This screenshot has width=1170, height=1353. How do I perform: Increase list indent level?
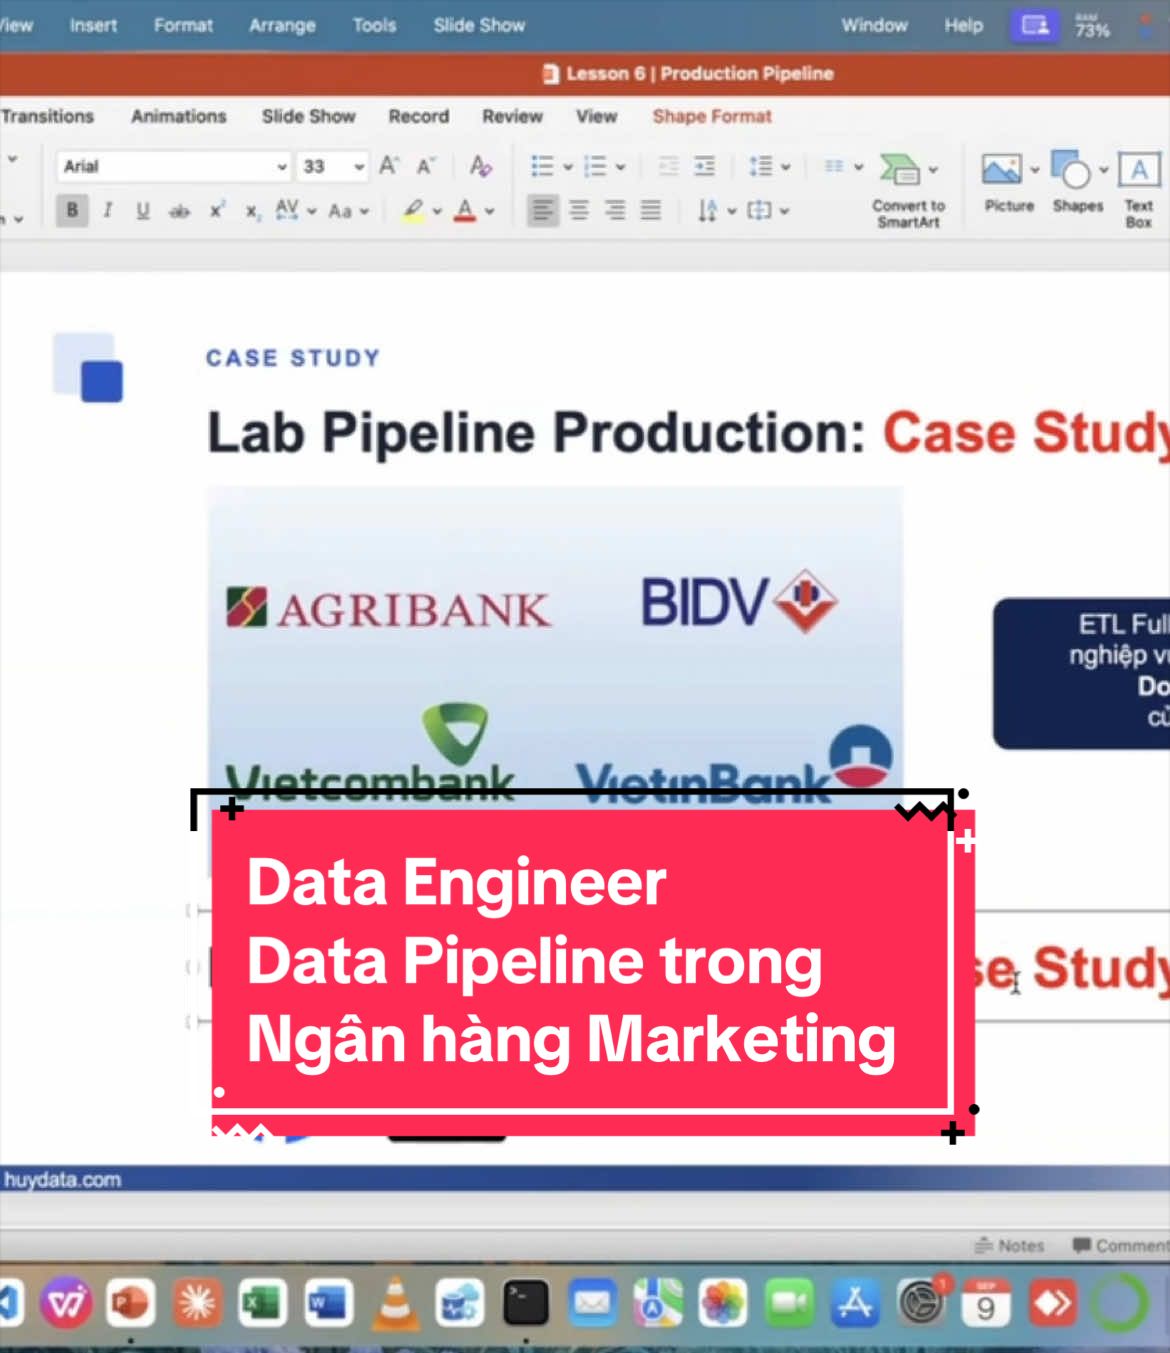click(x=705, y=166)
